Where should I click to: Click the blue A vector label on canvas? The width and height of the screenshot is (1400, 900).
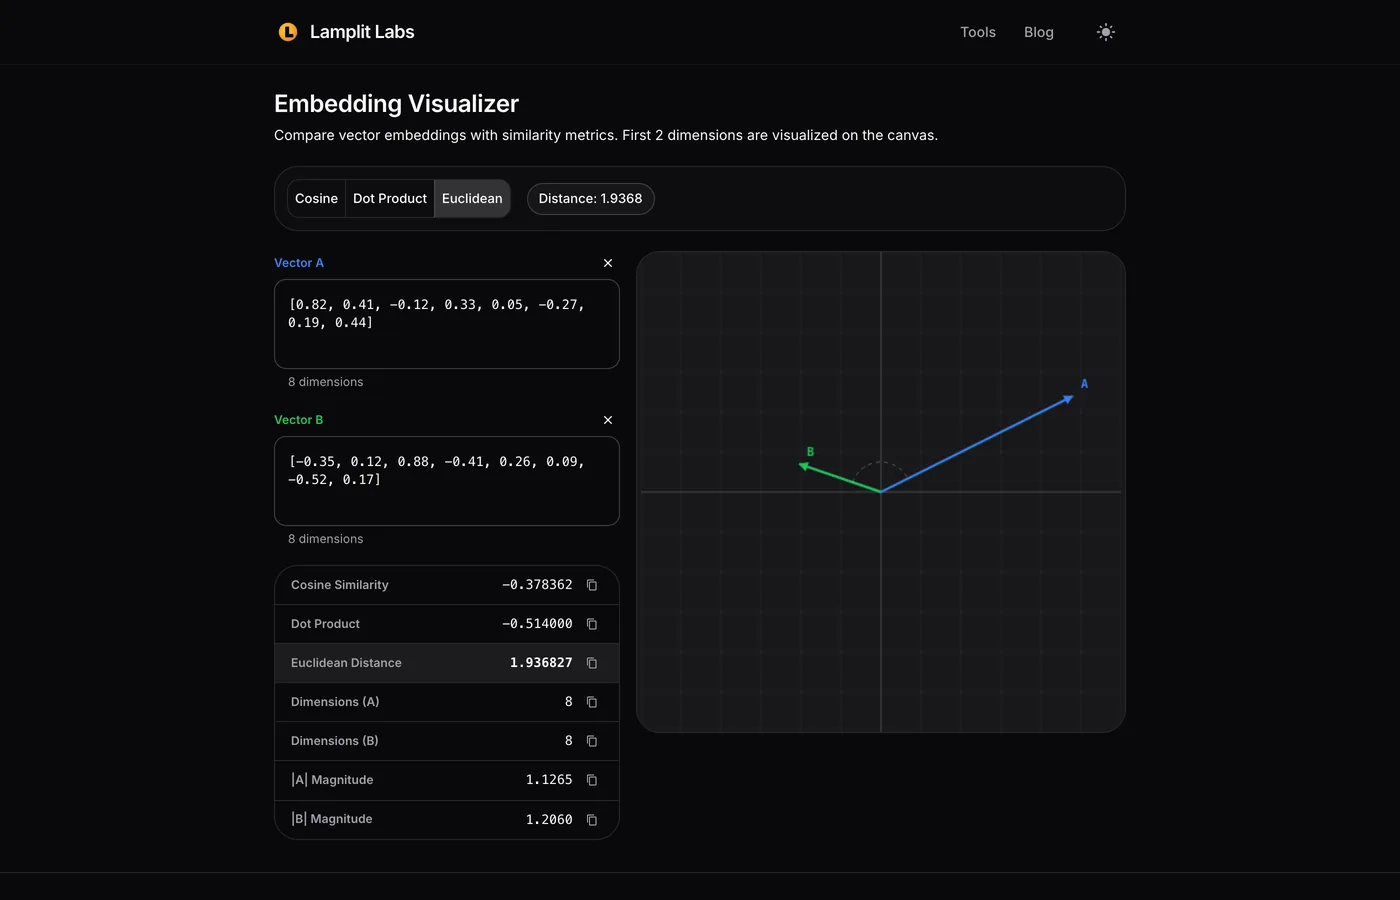tap(1084, 384)
